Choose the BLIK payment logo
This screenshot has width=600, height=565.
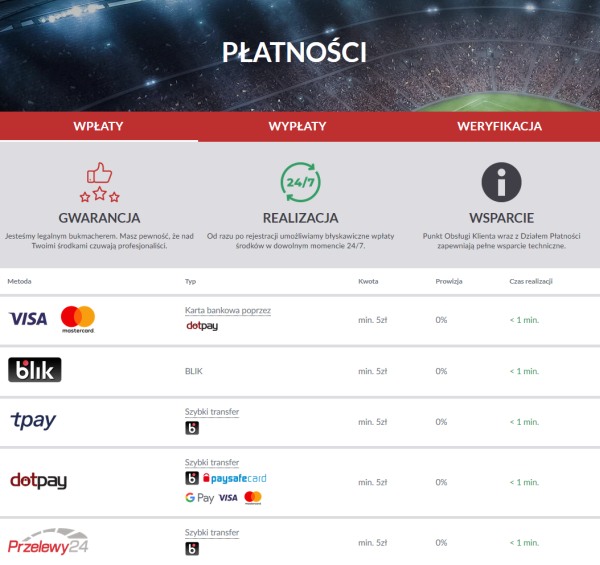point(34,370)
